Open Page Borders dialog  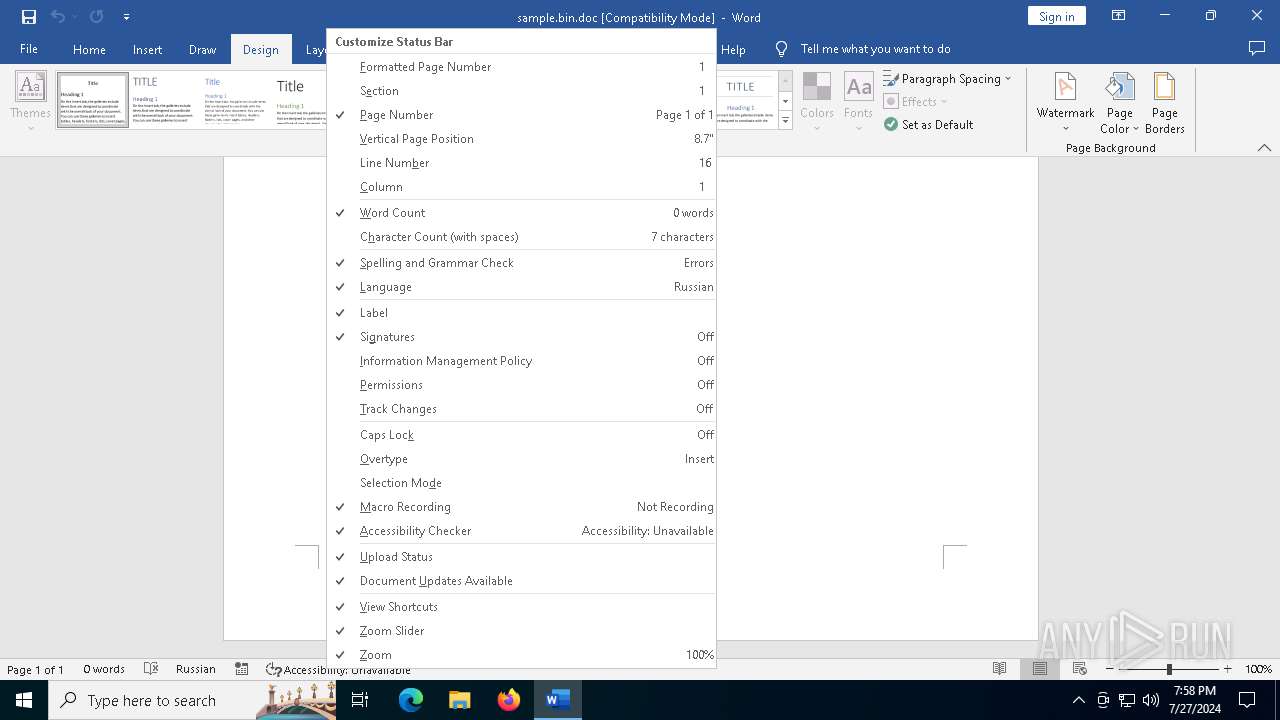(1164, 102)
